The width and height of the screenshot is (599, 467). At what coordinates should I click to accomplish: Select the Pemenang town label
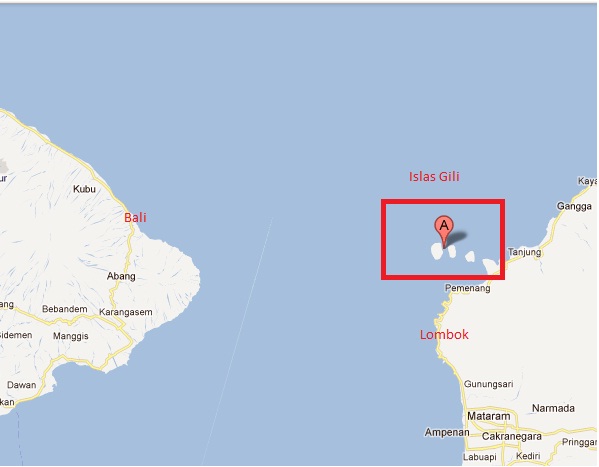click(468, 288)
